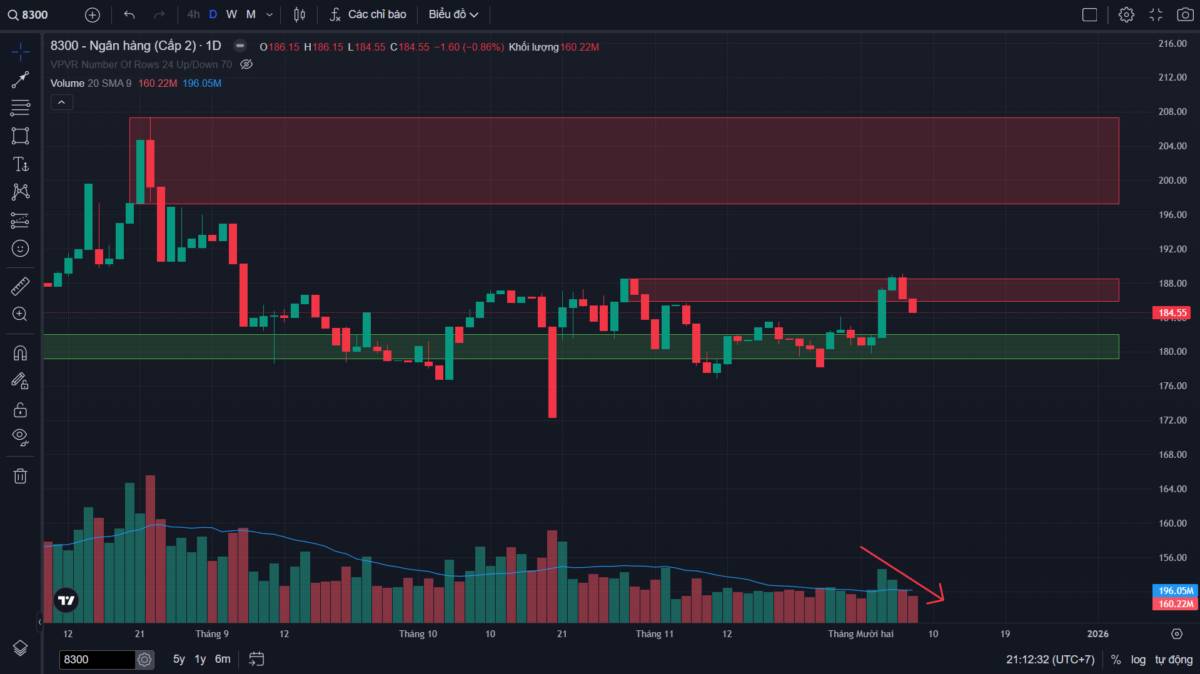
Task: Select the text annotation tool
Action: 20,164
